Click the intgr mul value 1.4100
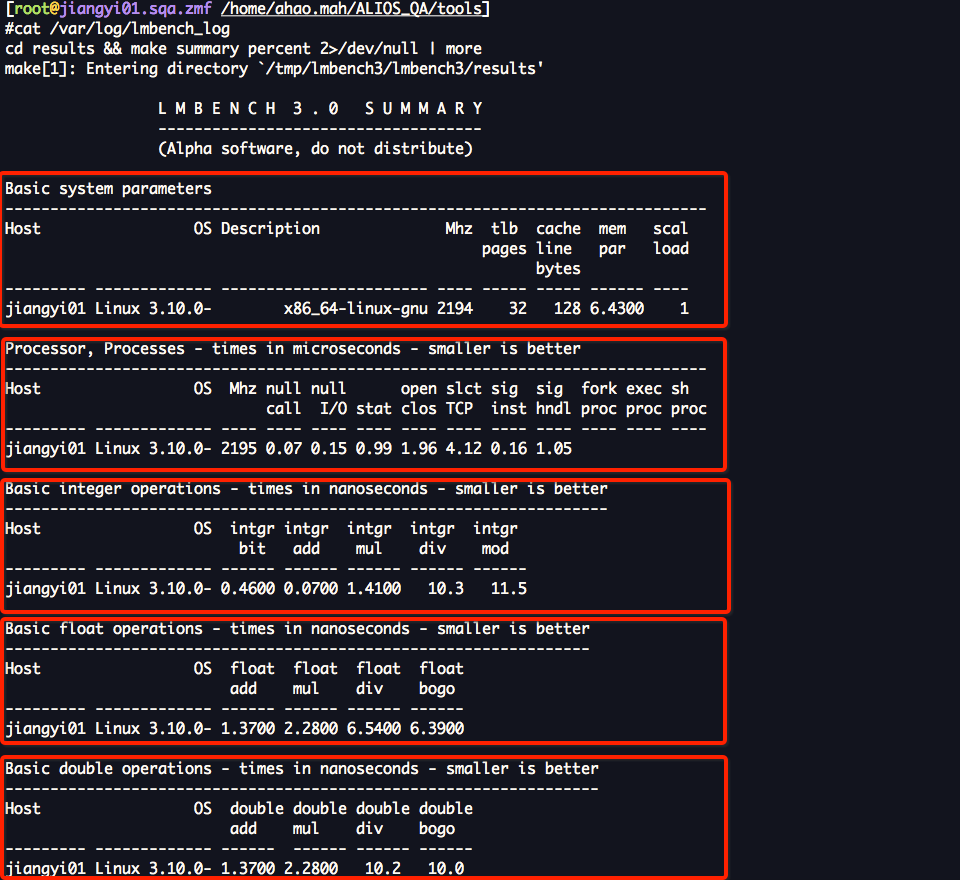This screenshot has width=960, height=880. tap(373, 589)
